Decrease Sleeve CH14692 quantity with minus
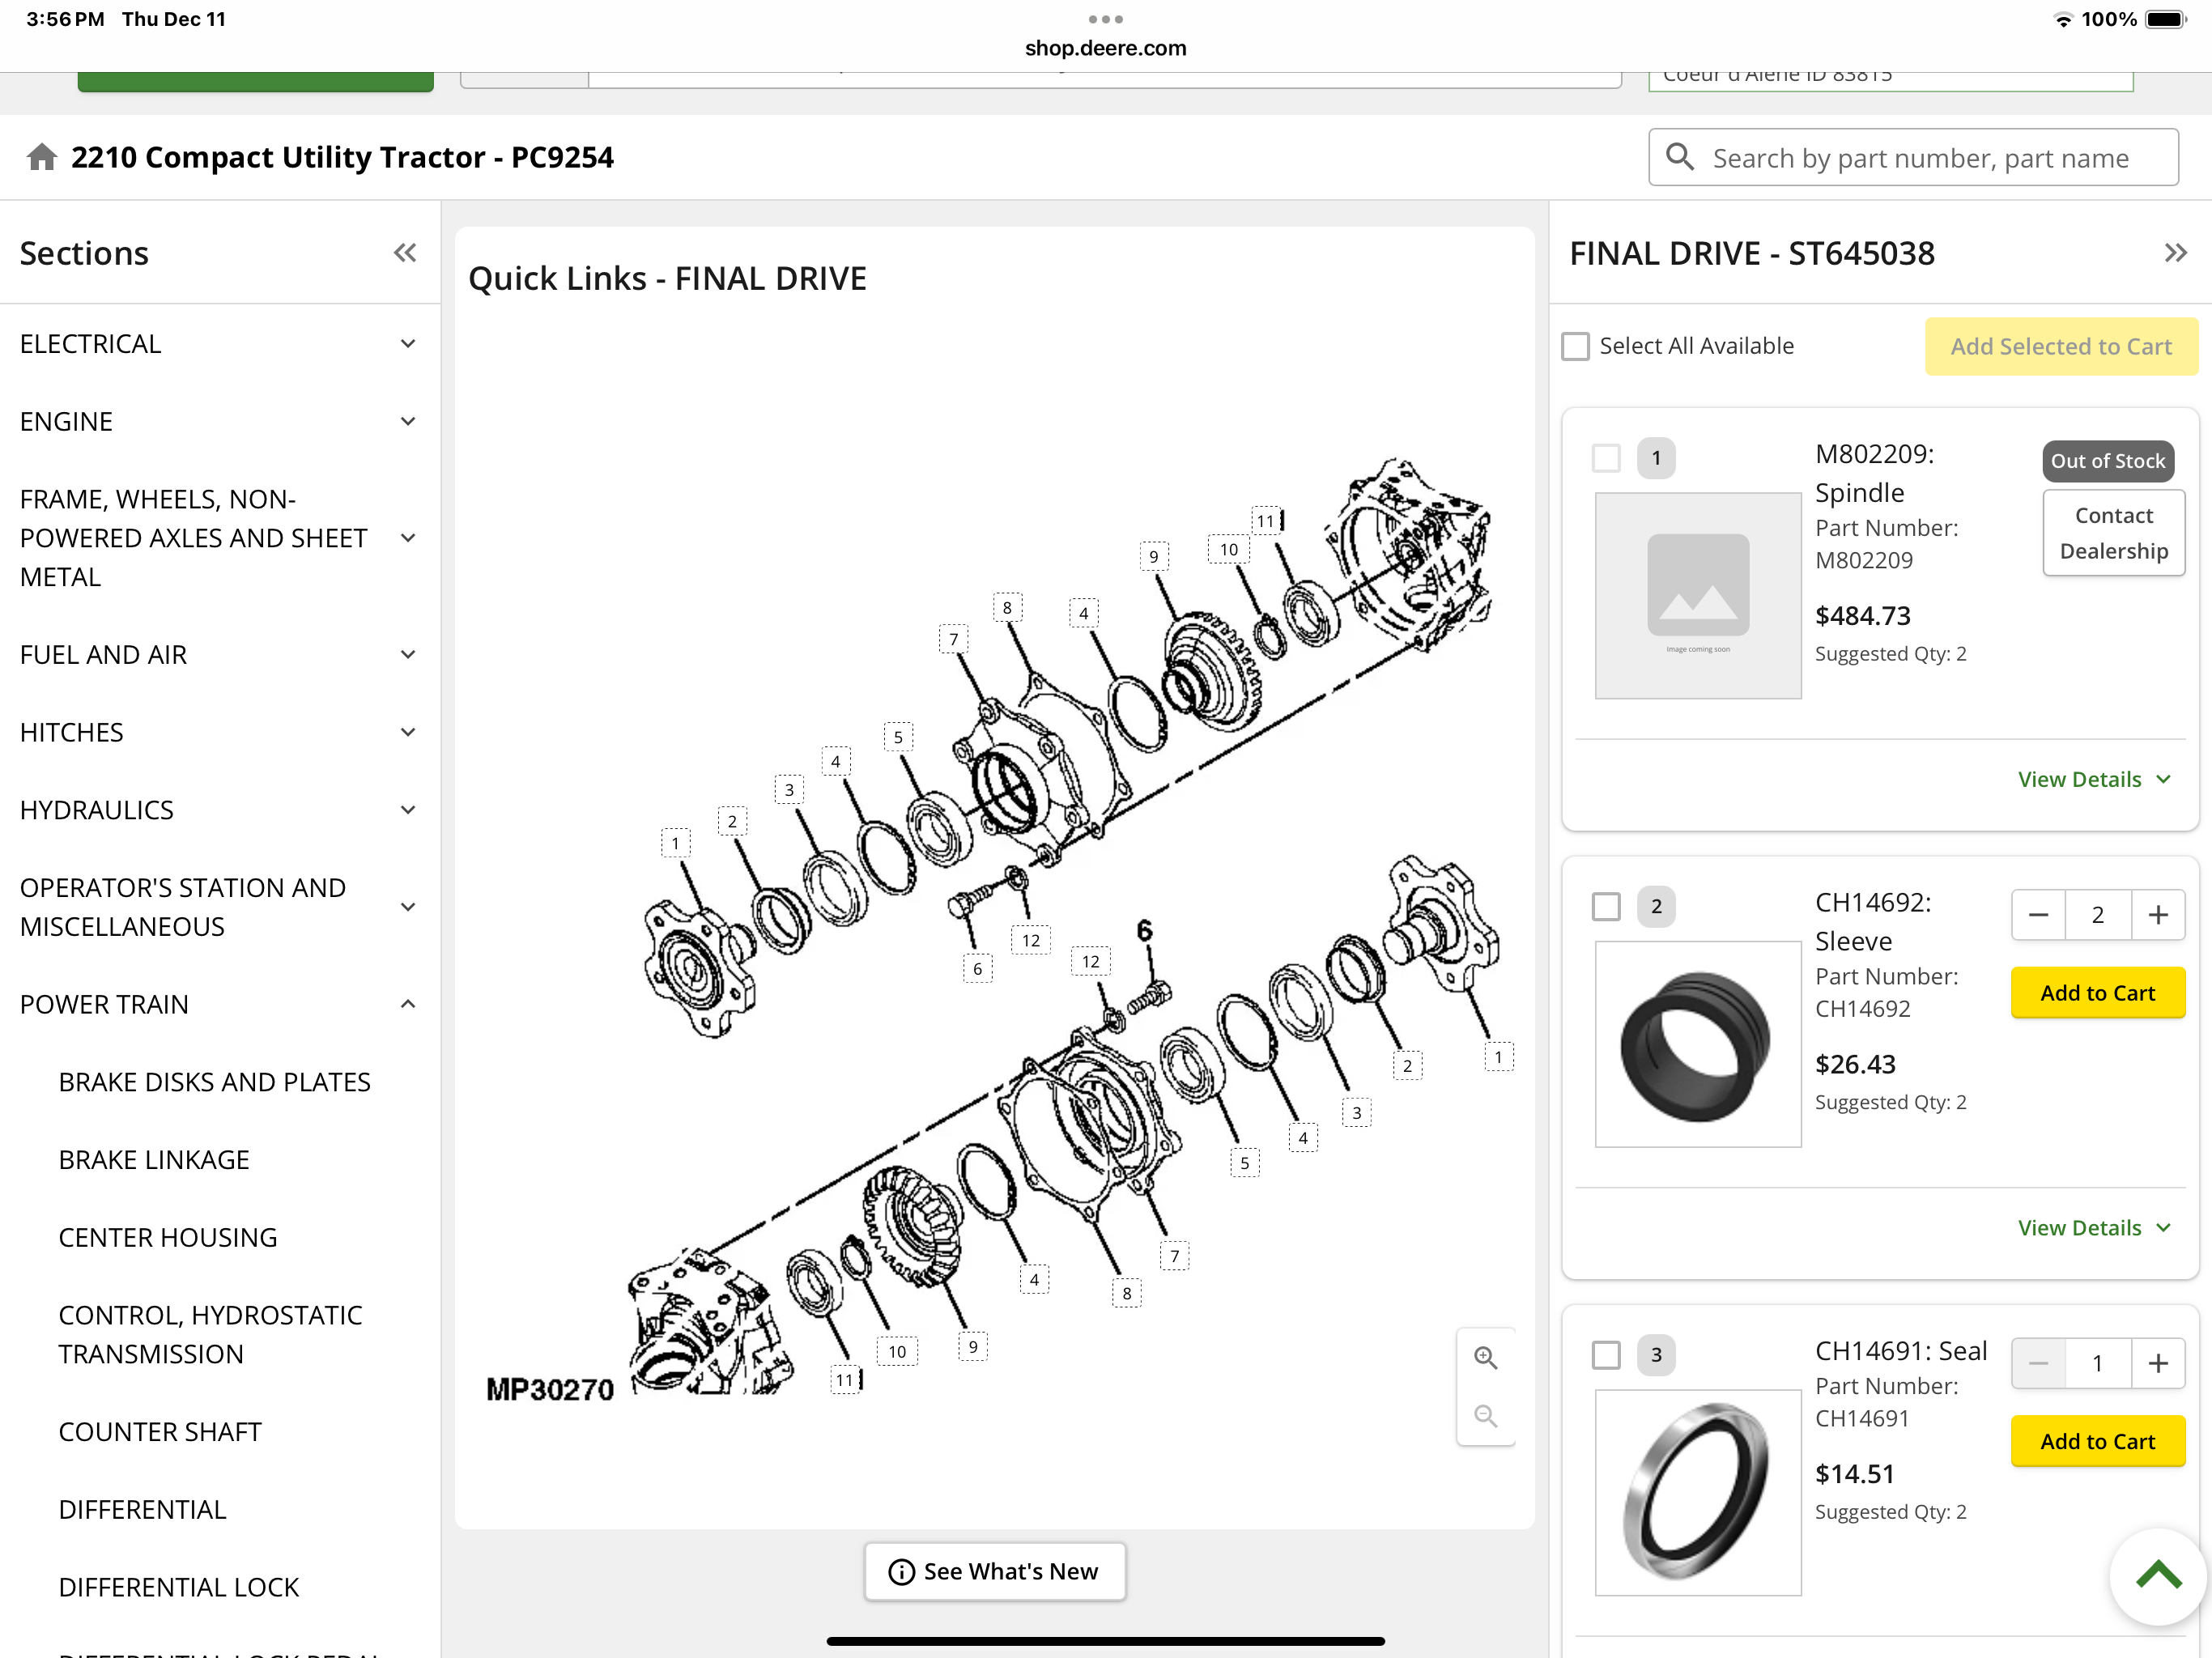Viewport: 2212px width, 1658px height. coord(2038,915)
